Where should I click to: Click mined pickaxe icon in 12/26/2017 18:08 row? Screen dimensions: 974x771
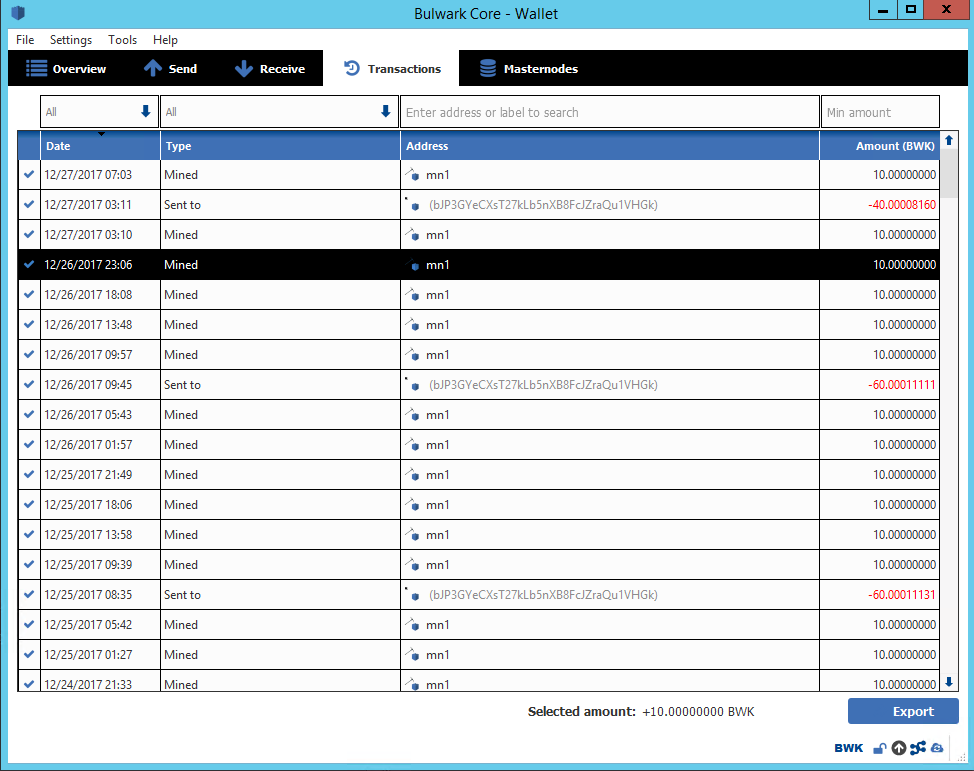pos(412,294)
